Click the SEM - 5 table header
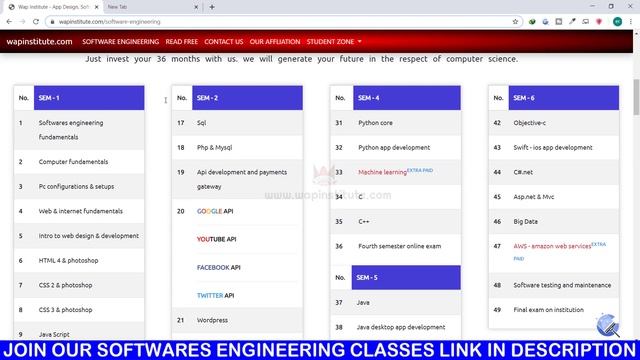 406,278
